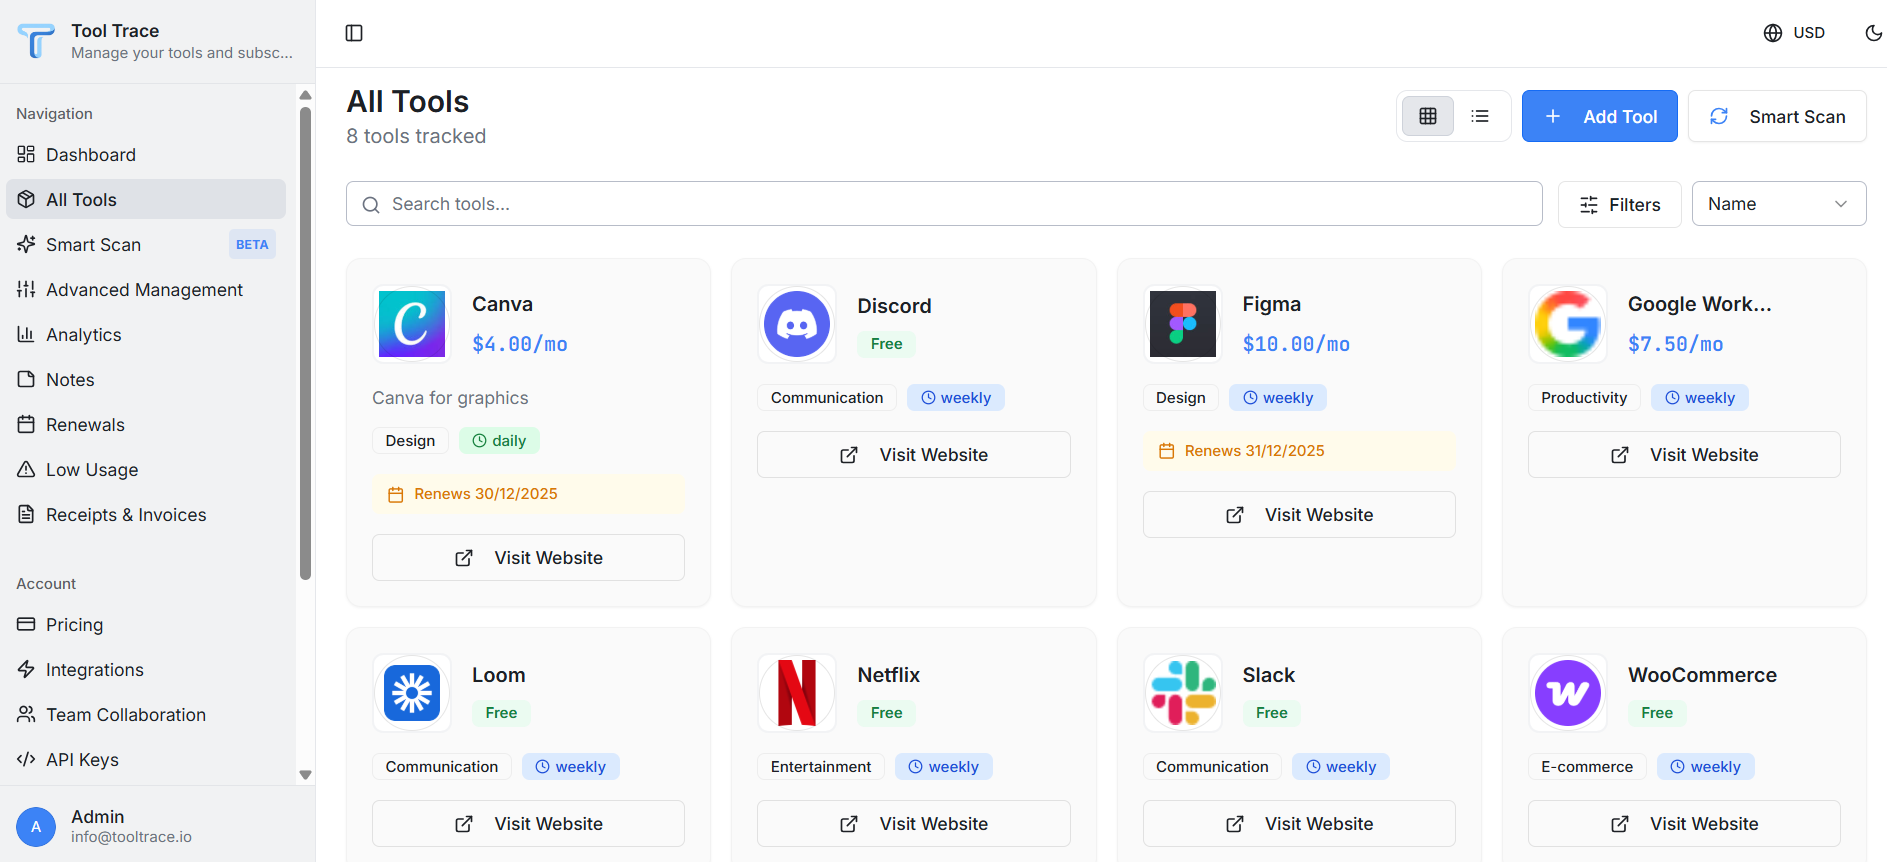Click the Figma logo icon
The image size is (1887, 862).
coord(1182,324)
